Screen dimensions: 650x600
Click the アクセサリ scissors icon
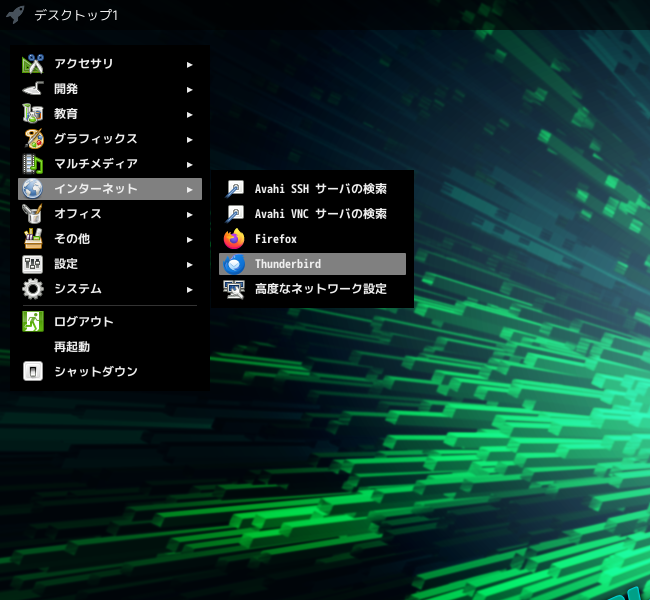33,64
